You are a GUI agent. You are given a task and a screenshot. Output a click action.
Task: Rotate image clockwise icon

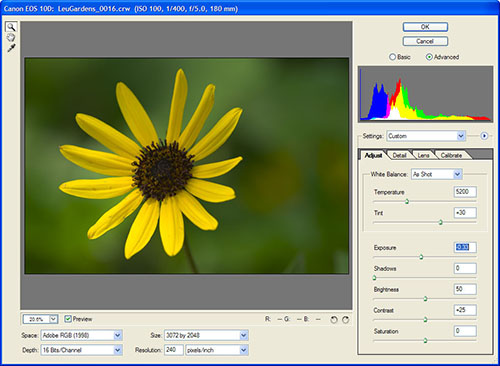[x=346, y=320]
